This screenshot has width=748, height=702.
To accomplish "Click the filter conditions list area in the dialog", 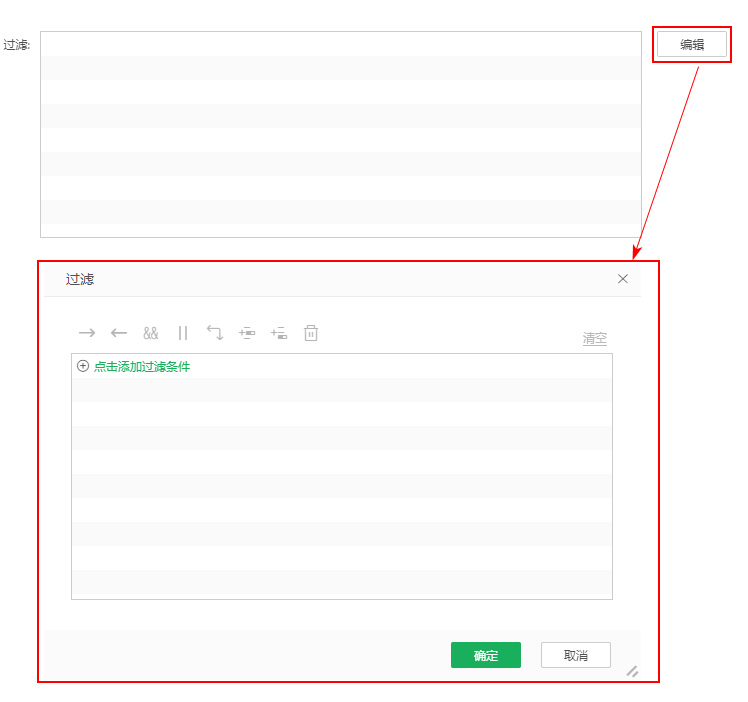I will 342,476.
